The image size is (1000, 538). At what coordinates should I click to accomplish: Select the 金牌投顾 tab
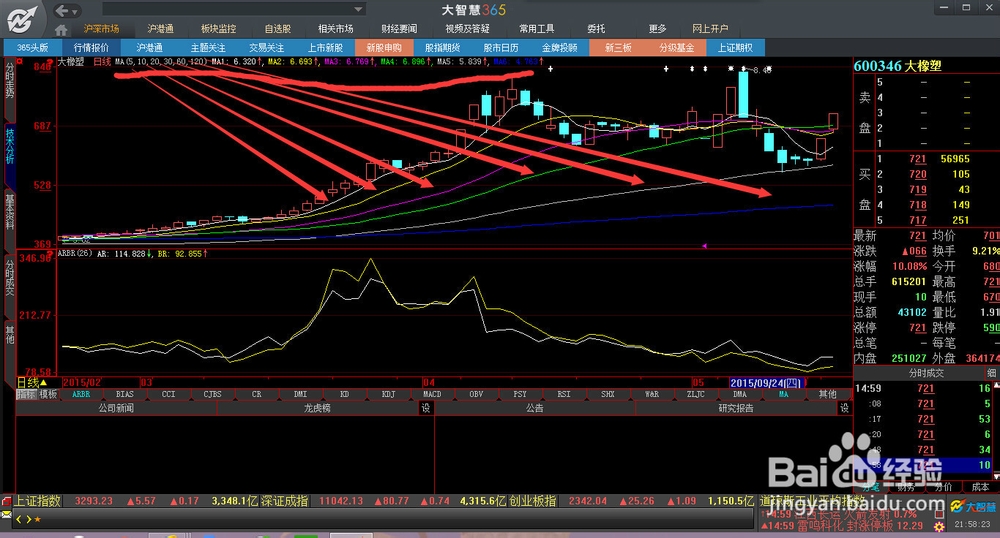click(x=559, y=48)
